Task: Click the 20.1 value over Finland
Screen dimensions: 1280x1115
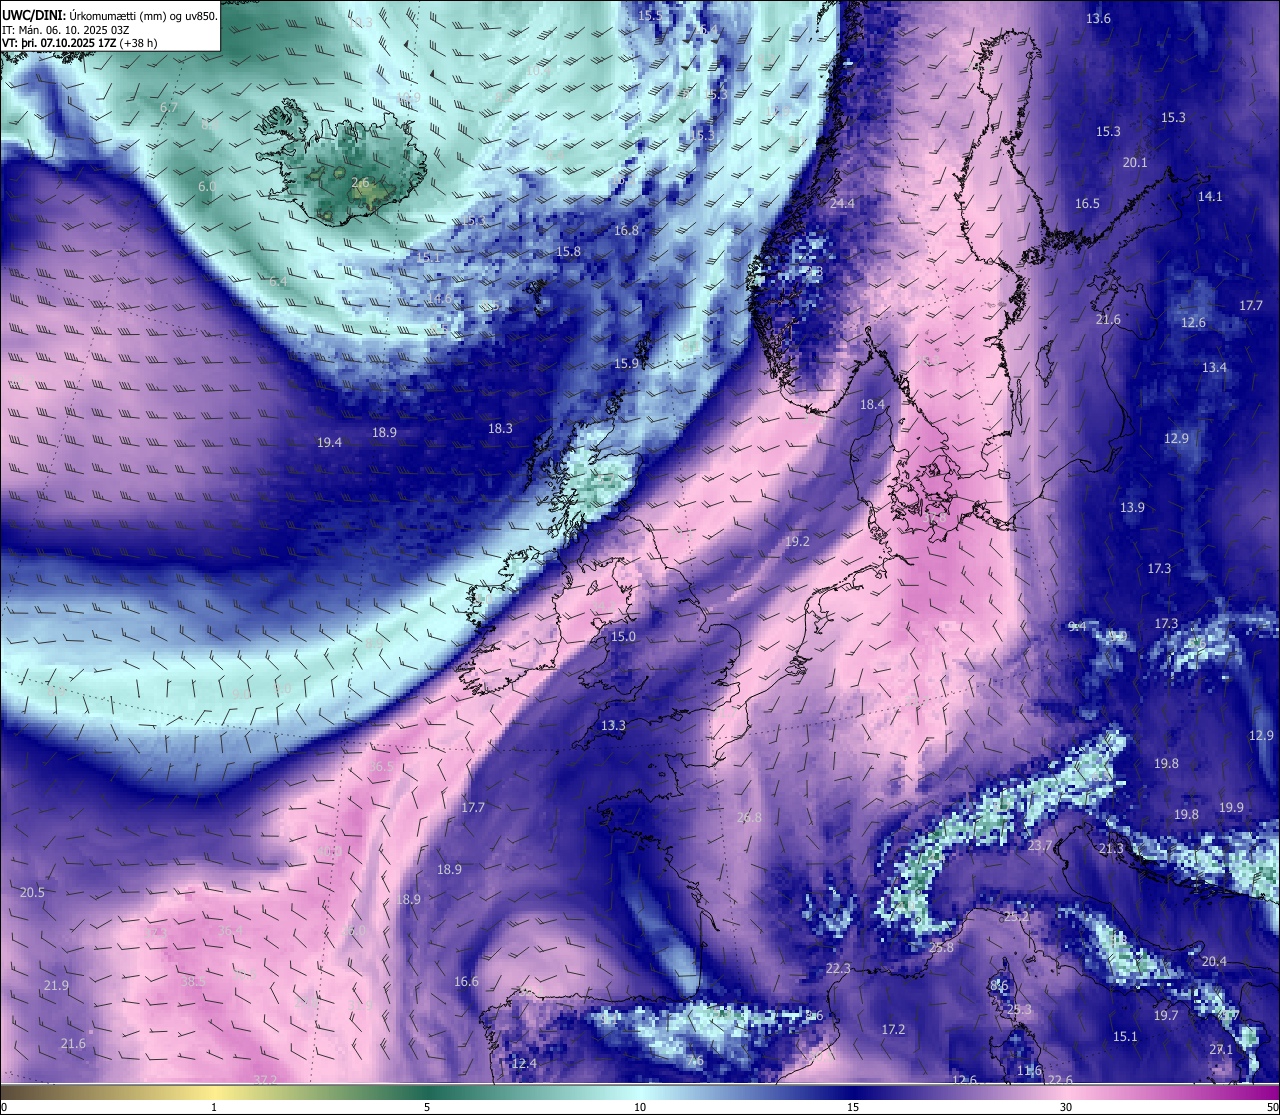Action: [x=1135, y=162]
